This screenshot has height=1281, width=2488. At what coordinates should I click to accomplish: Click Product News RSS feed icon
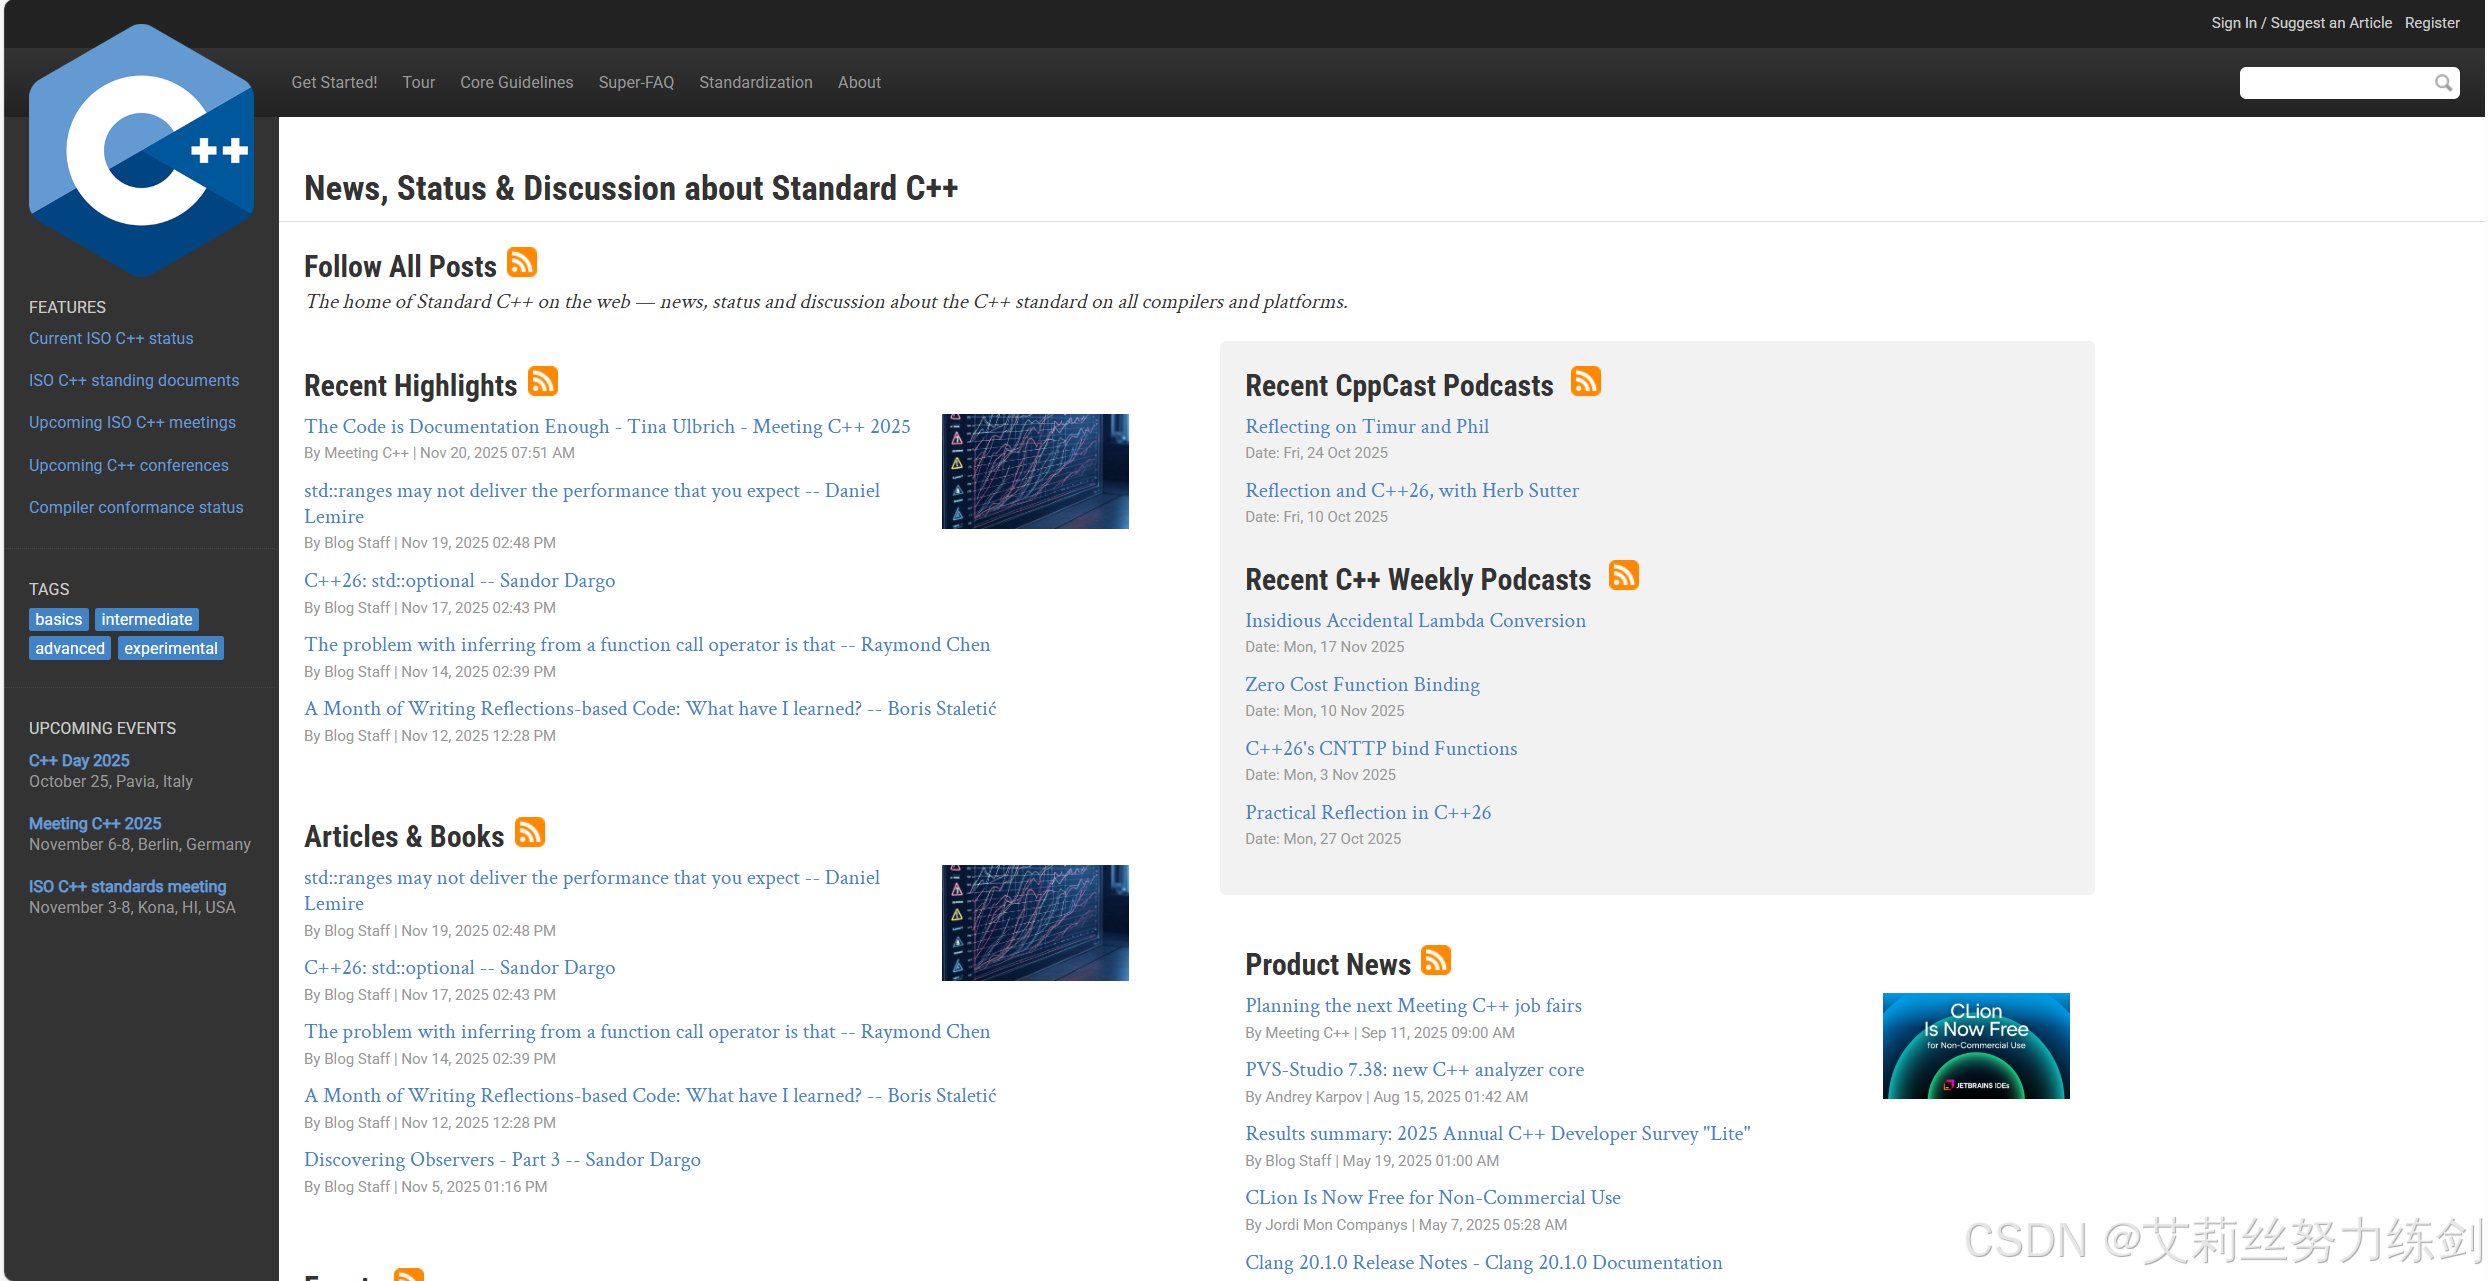[x=1436, y=961]
